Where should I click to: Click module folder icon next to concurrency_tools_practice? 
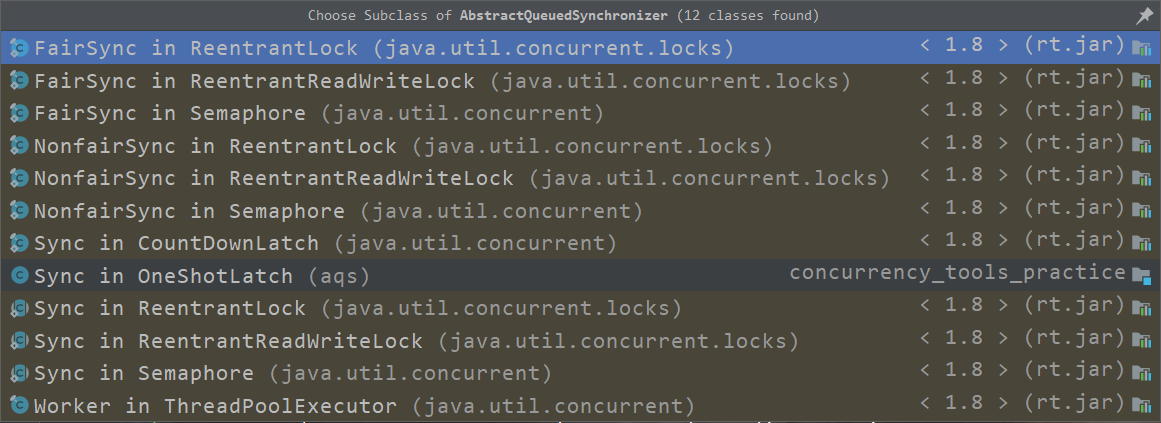[x=1141, y=276]
